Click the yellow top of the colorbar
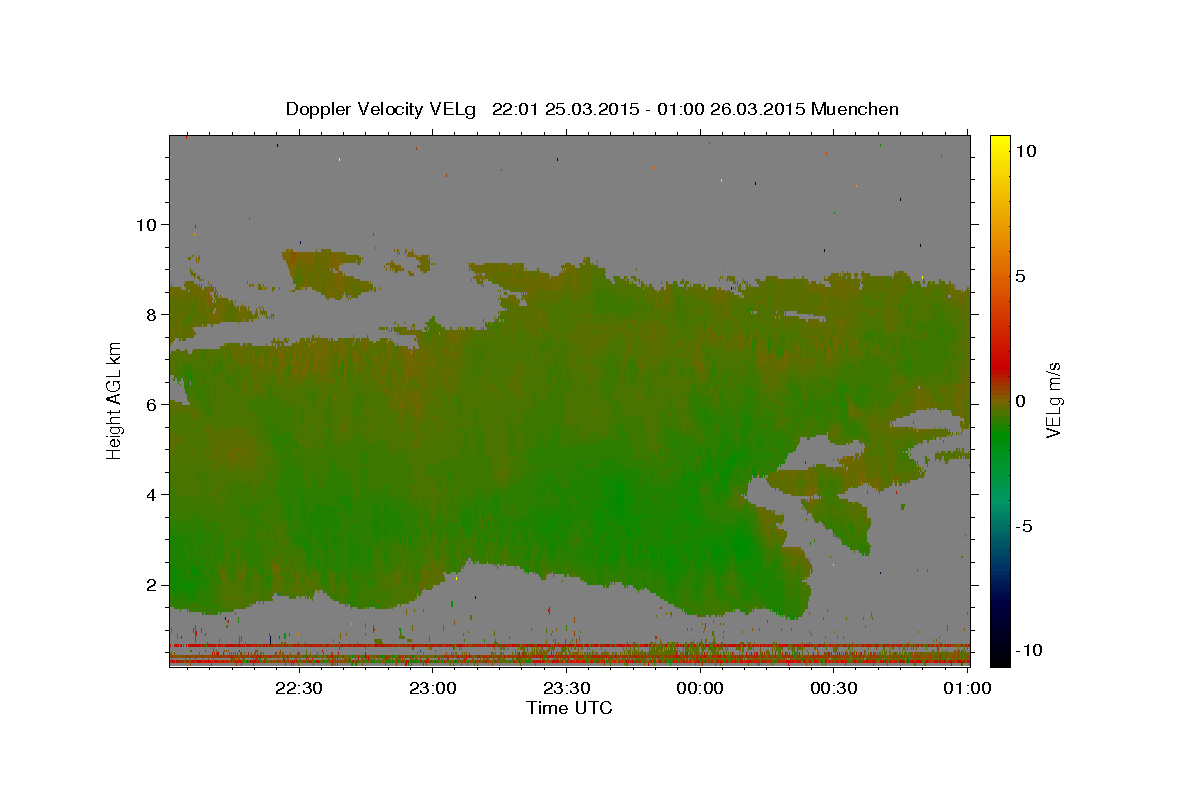Viewport: 1200px width, 800px height. tap(1000, 145)
